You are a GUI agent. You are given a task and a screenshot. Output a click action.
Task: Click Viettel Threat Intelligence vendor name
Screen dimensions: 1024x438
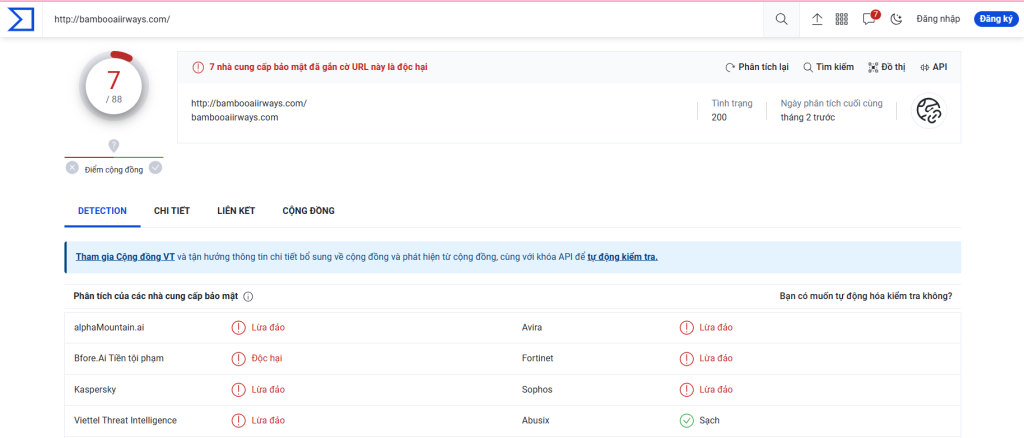pos(125,420)
